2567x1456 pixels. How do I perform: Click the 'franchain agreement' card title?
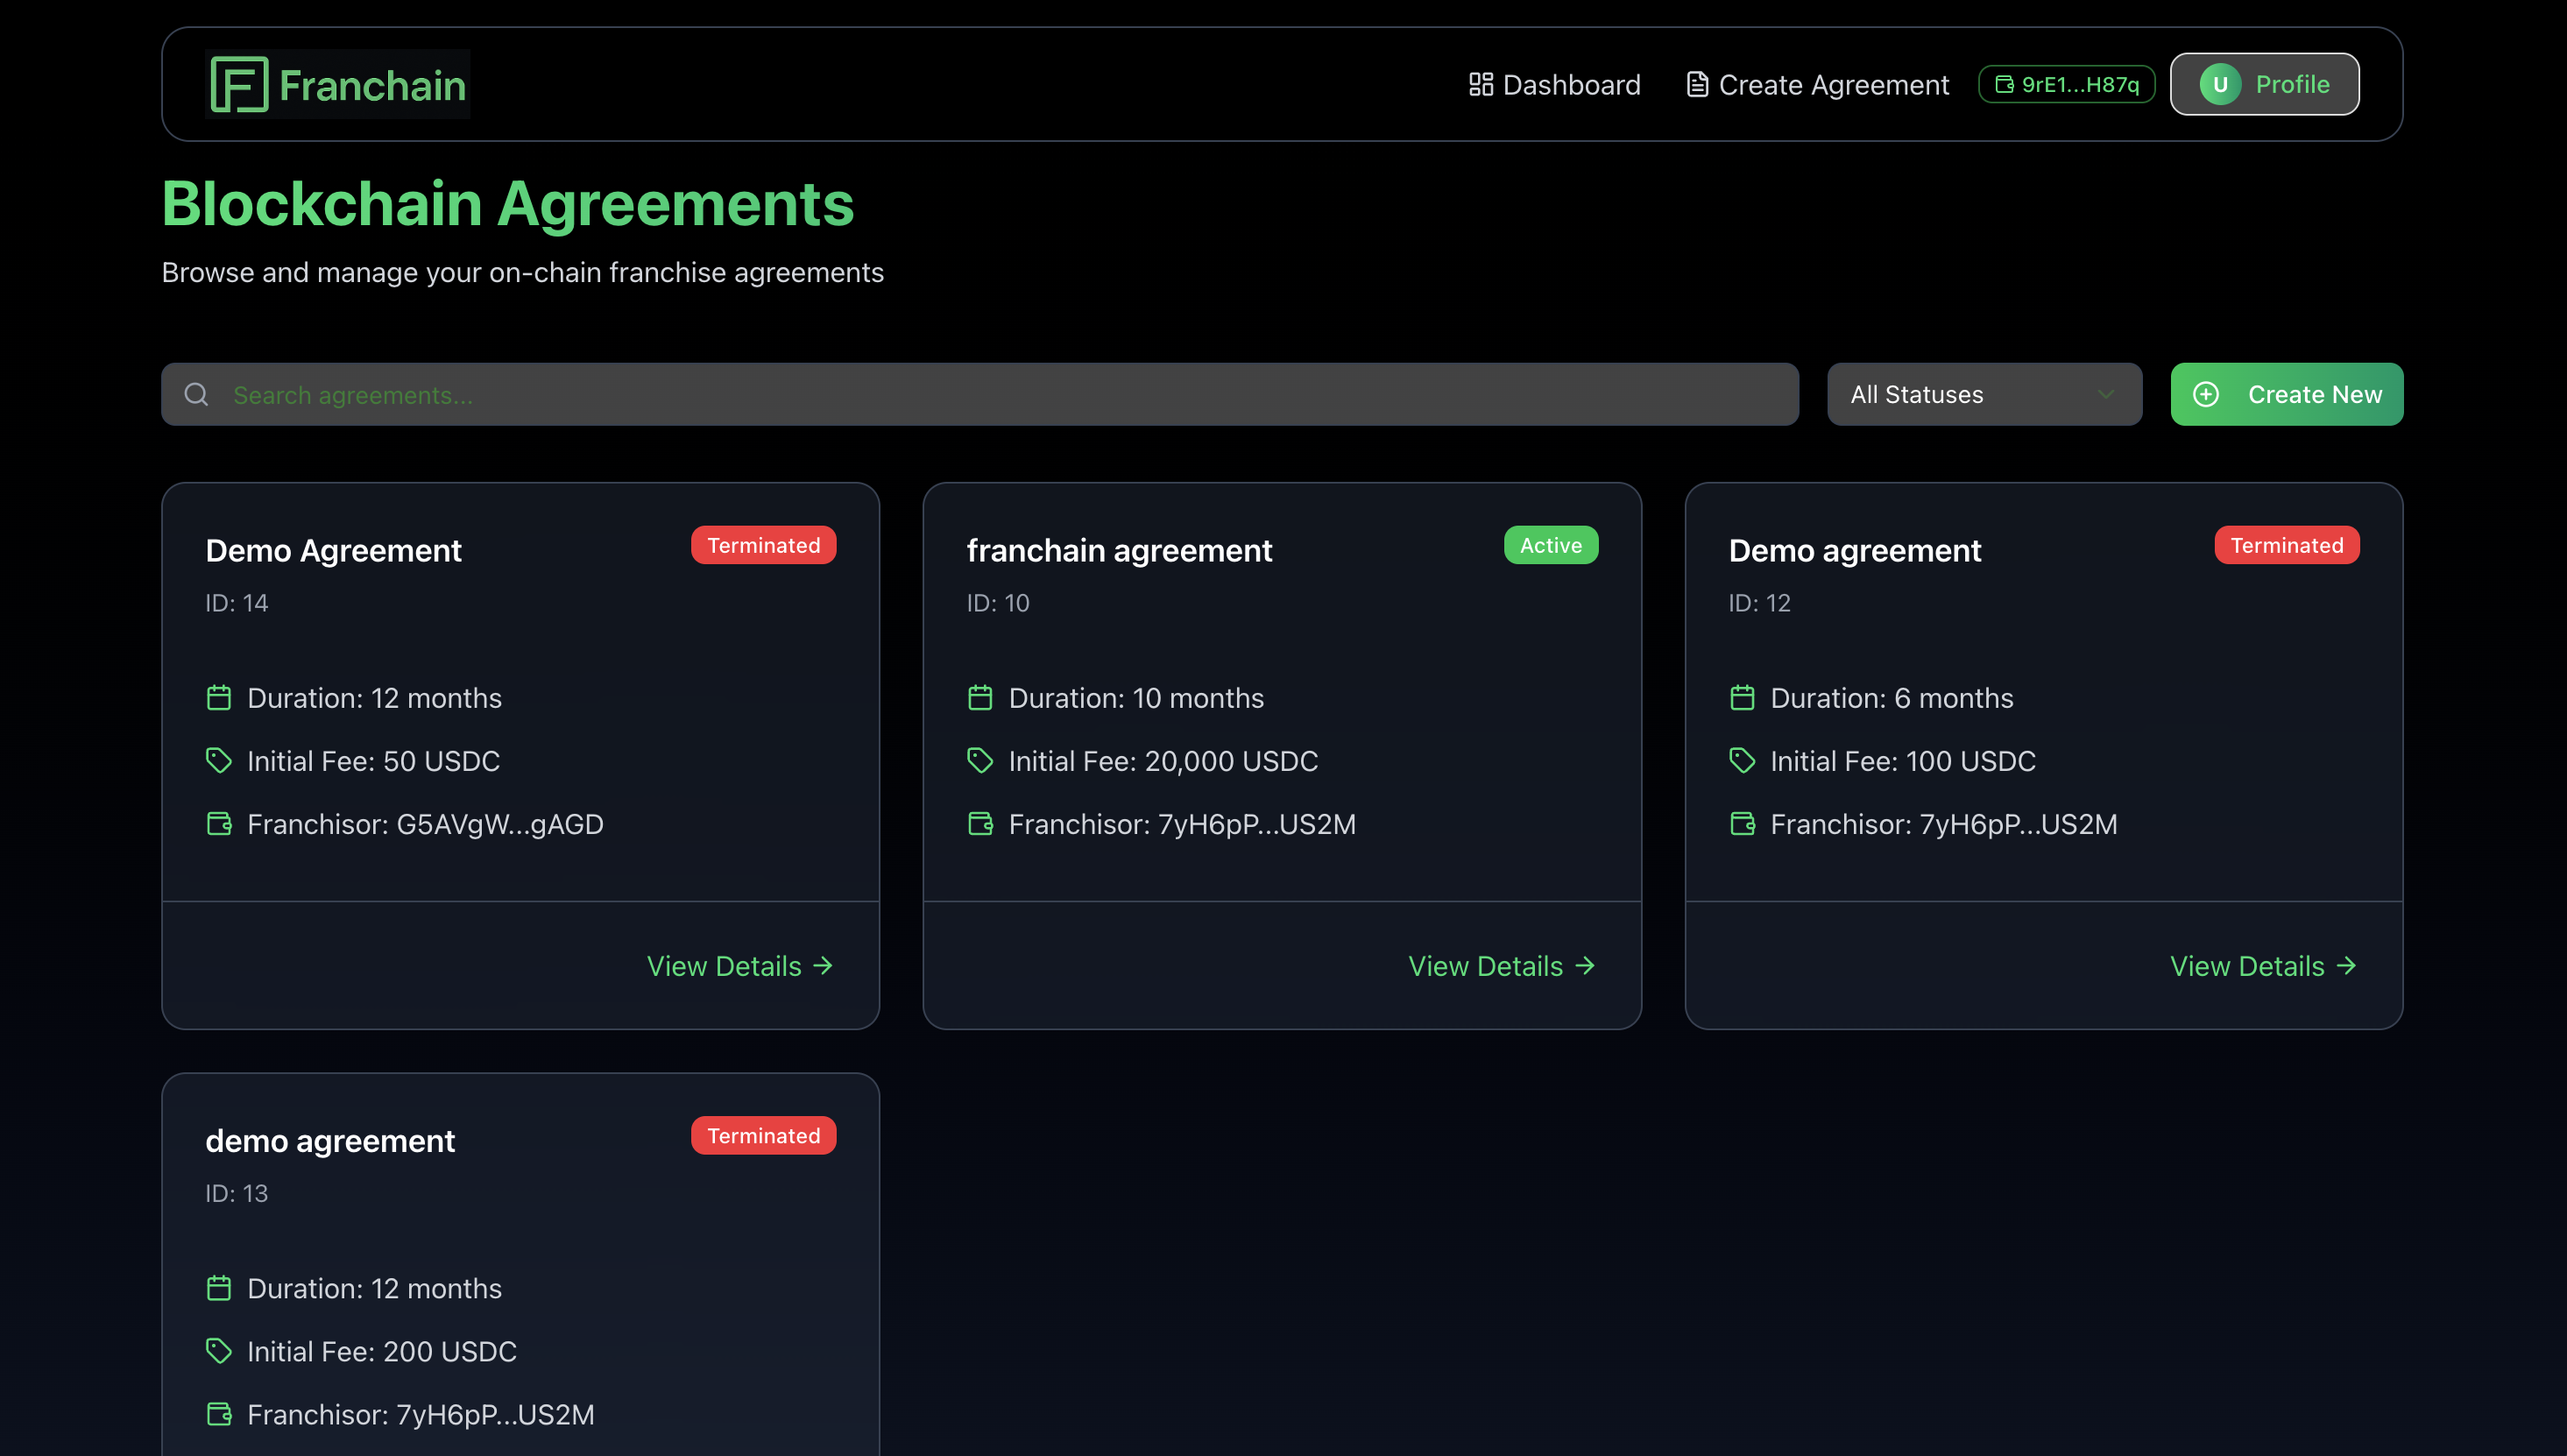click(x=1119, y=550)
